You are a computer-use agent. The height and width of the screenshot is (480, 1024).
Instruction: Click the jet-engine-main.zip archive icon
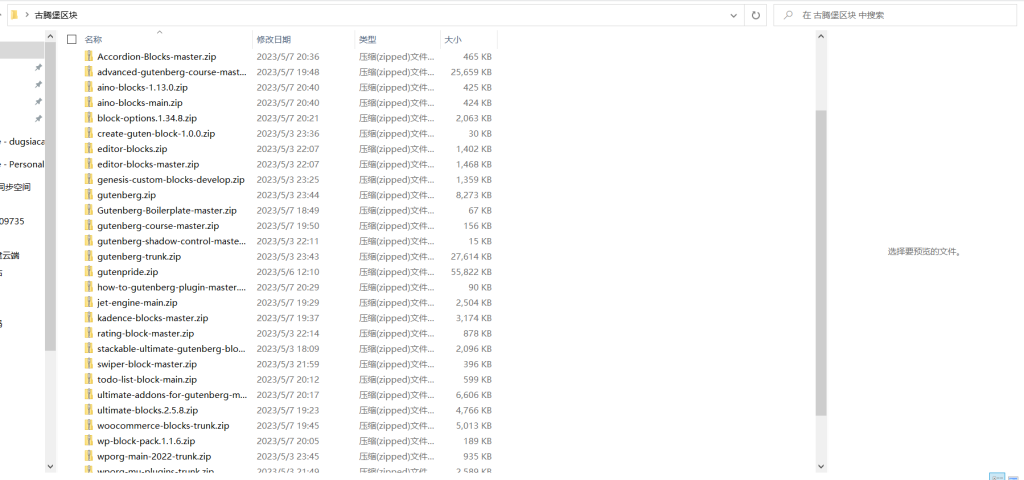[x=89, y=302]
